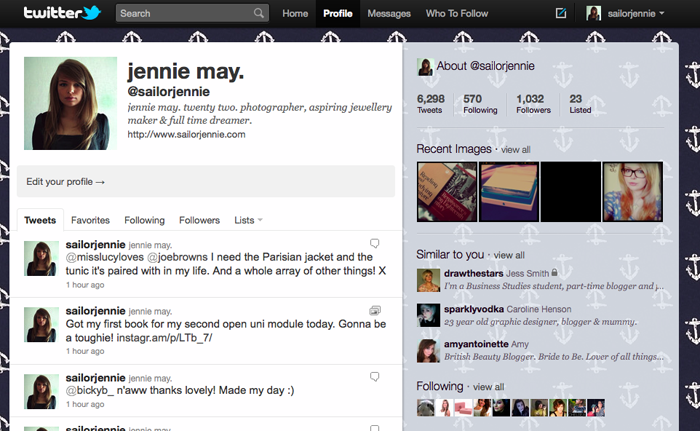Open Messages in top navigation
Viewport: 700px width, 431px height.
pos(389,13)
